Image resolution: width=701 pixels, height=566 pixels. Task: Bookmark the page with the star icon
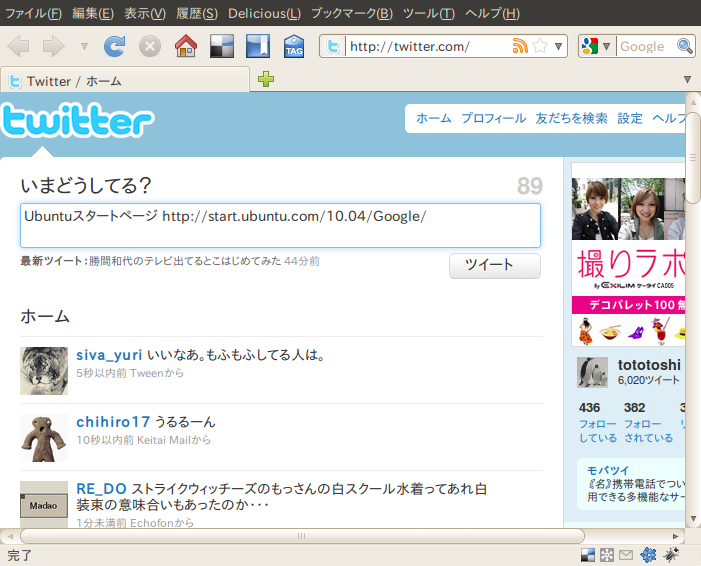point(540,46)
